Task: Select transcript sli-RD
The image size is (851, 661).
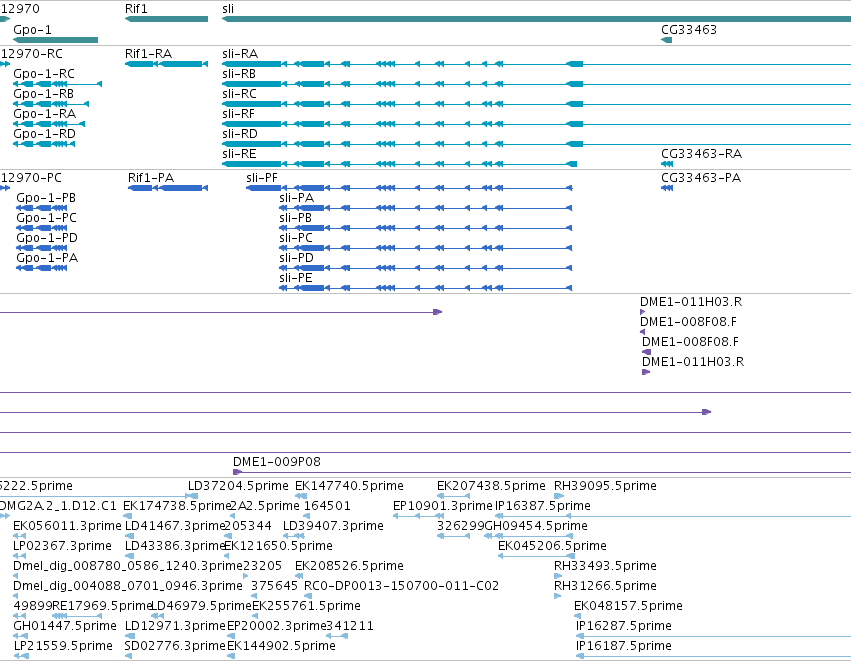Action: click(x=240, y=134)
